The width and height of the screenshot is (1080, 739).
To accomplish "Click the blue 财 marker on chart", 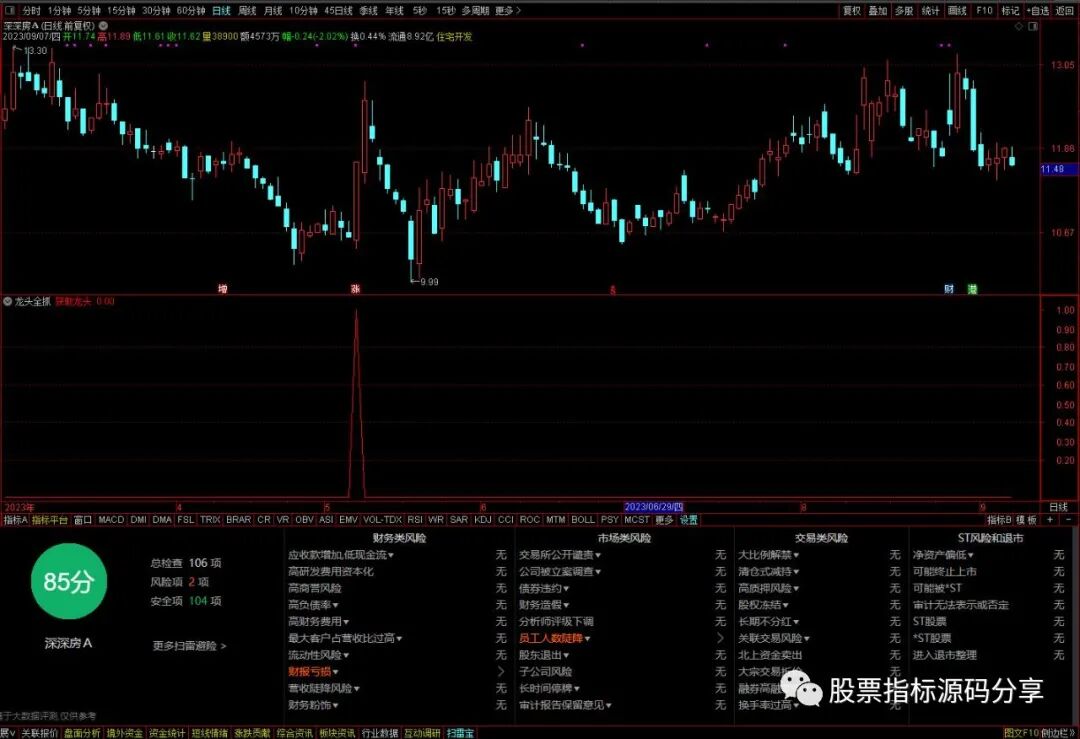I will tap(949, 289).
